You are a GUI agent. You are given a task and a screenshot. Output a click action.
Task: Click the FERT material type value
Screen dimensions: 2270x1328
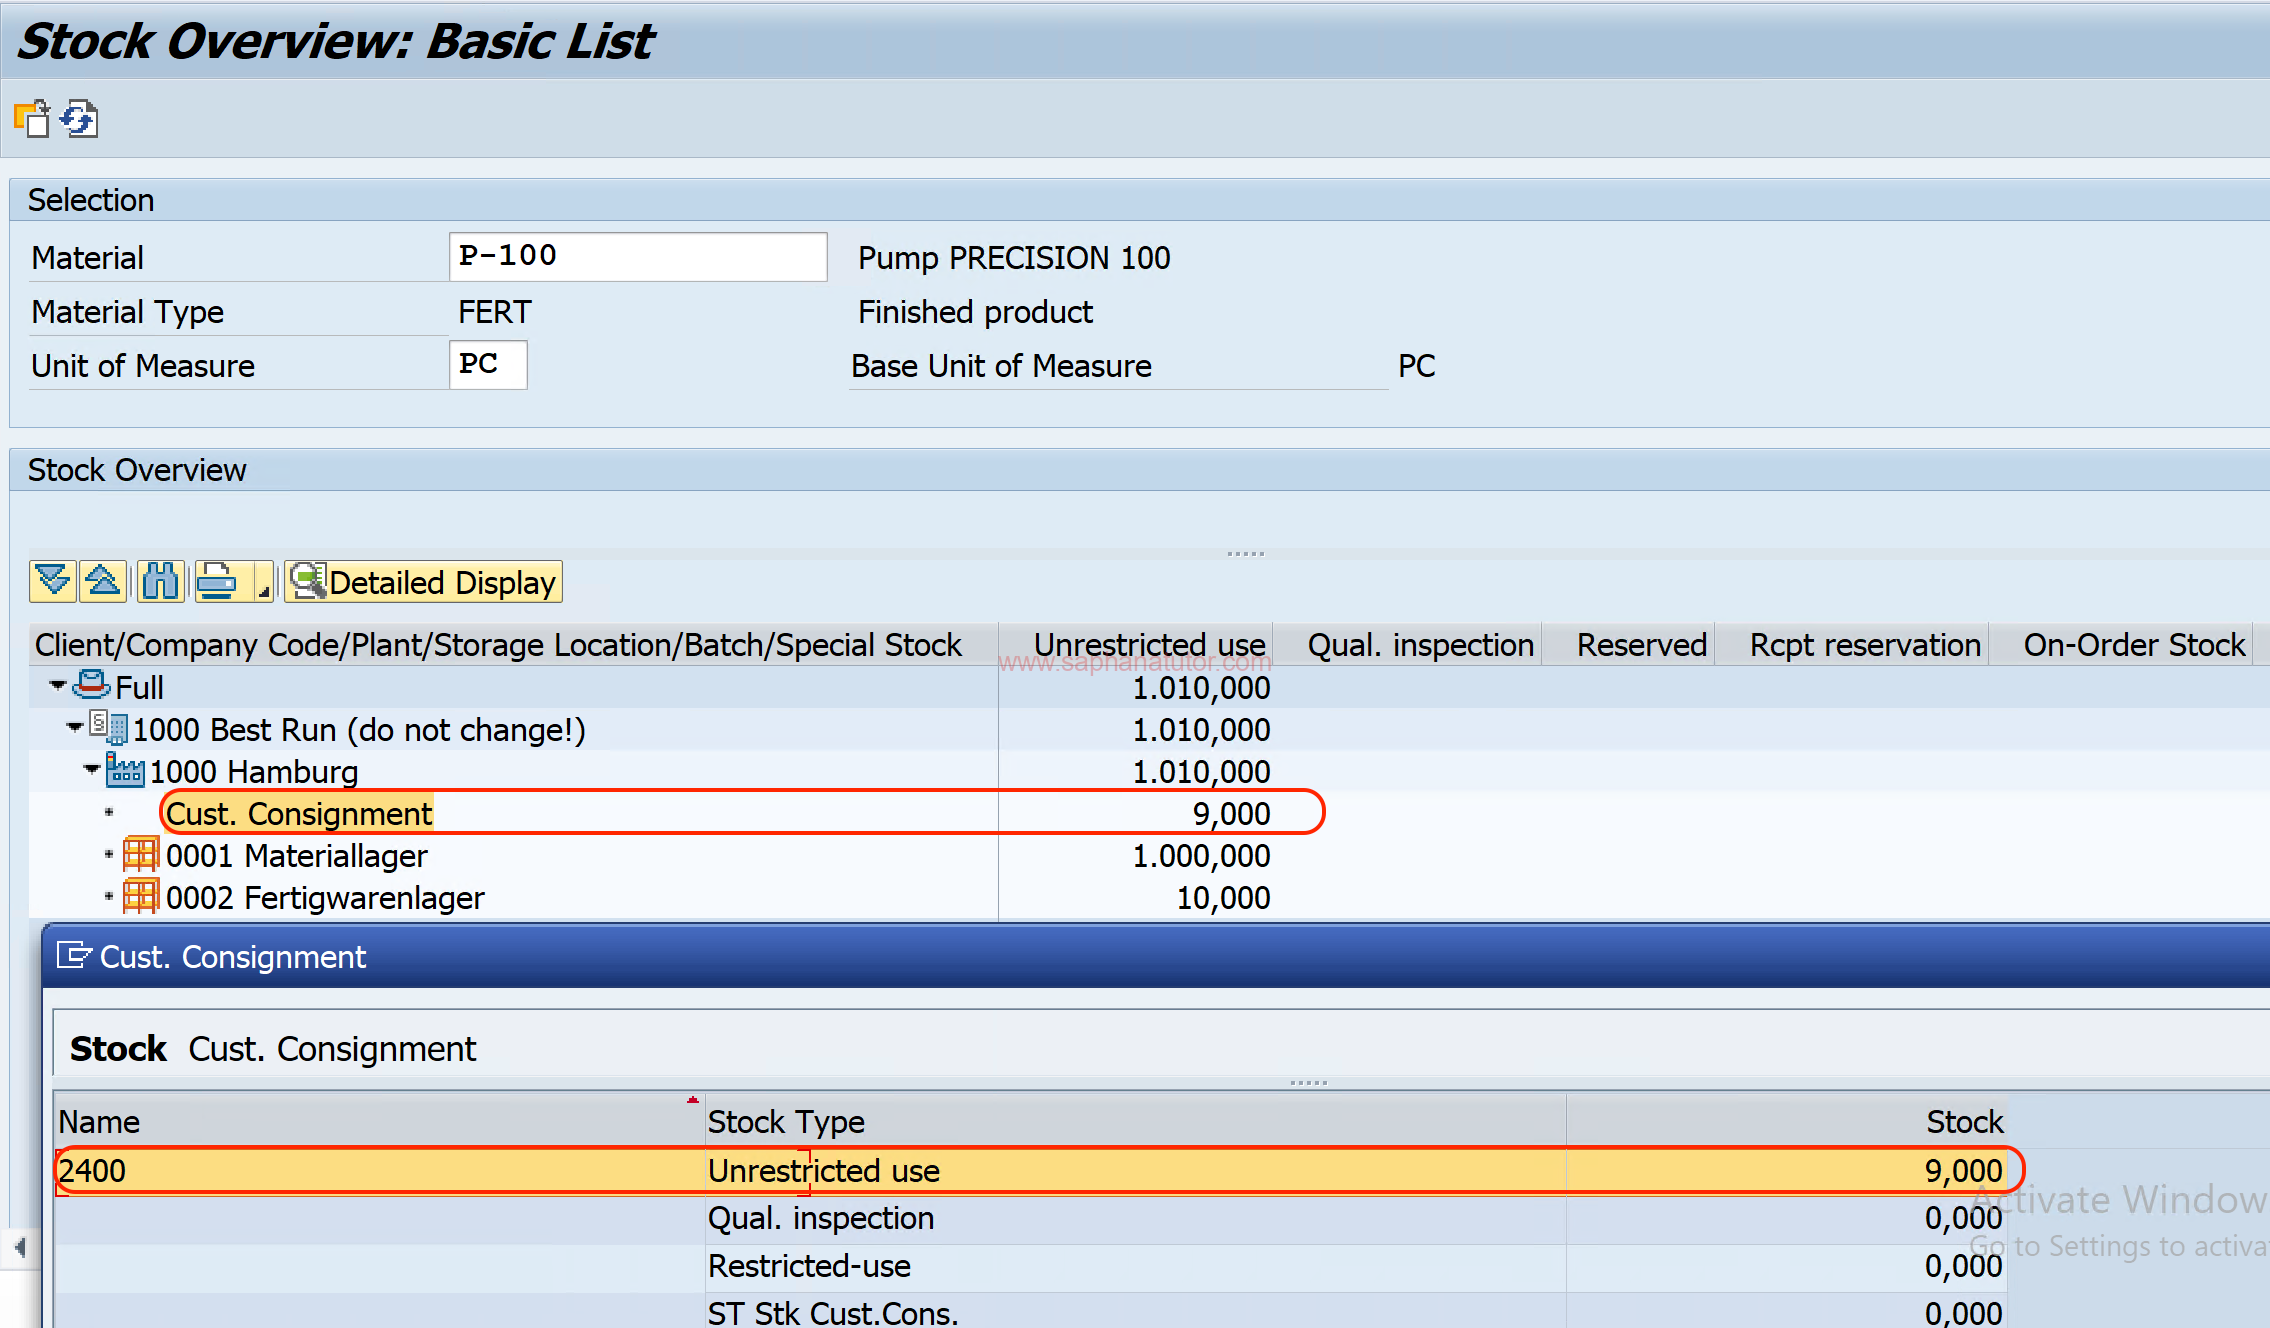click(494, 312)
